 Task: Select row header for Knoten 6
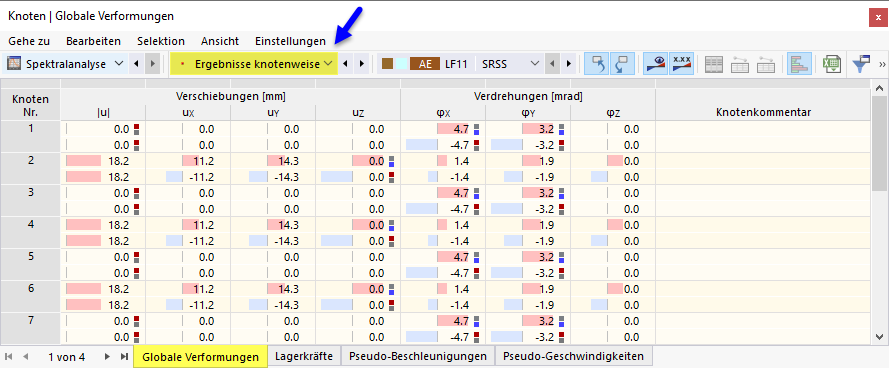coord(30,297)
